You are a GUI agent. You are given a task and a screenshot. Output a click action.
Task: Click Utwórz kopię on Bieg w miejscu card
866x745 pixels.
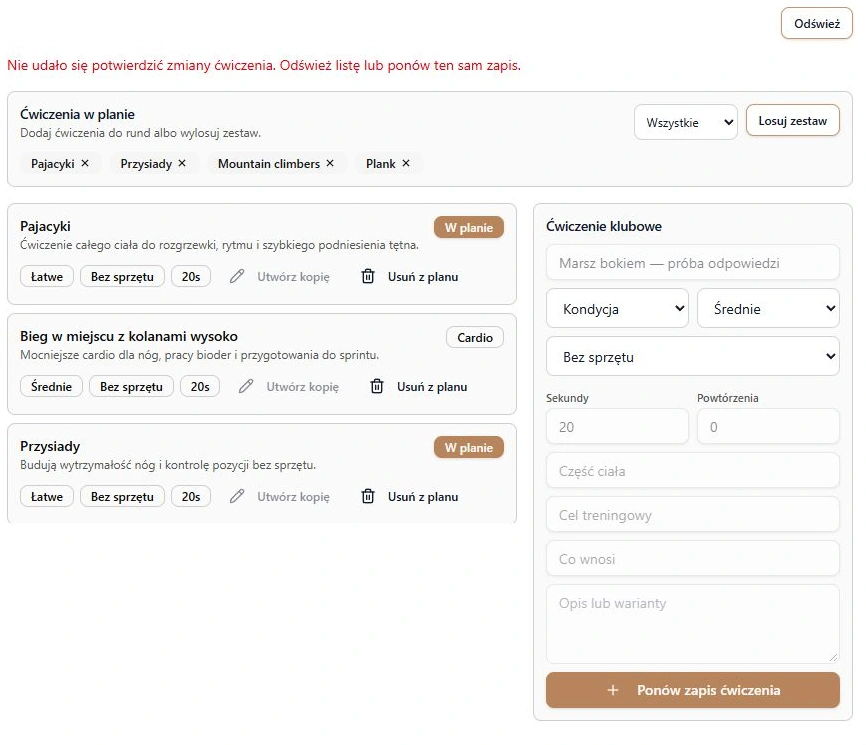303,387
